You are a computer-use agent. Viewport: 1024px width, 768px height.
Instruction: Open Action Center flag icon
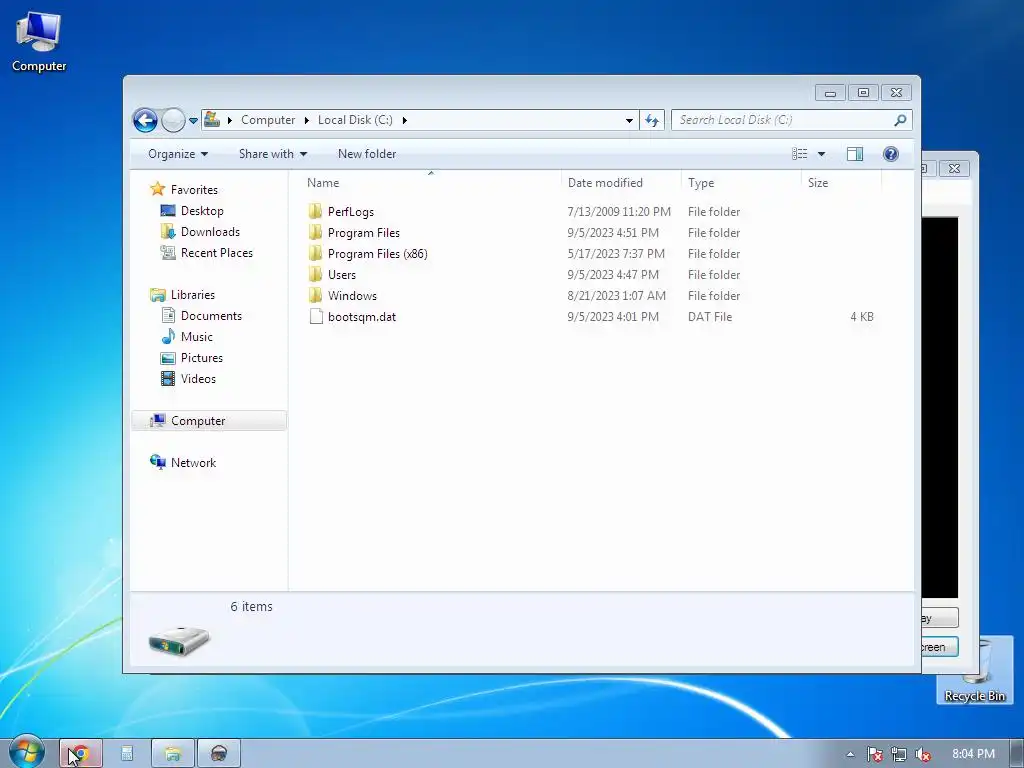[x=874, y=754]
